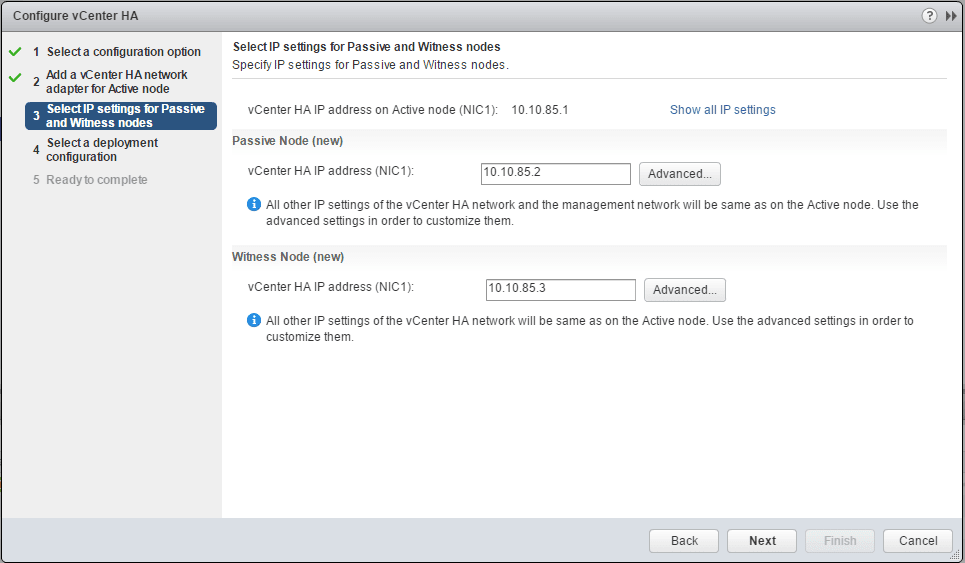
Task: Open step 2 Add a vCenter HA network adapter
Action: pos(116,82)
